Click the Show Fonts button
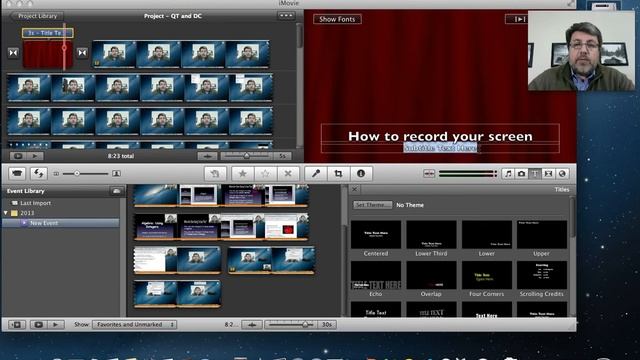Image resolution: width=640 pixels, height=360 pixels. pos(337,19)
